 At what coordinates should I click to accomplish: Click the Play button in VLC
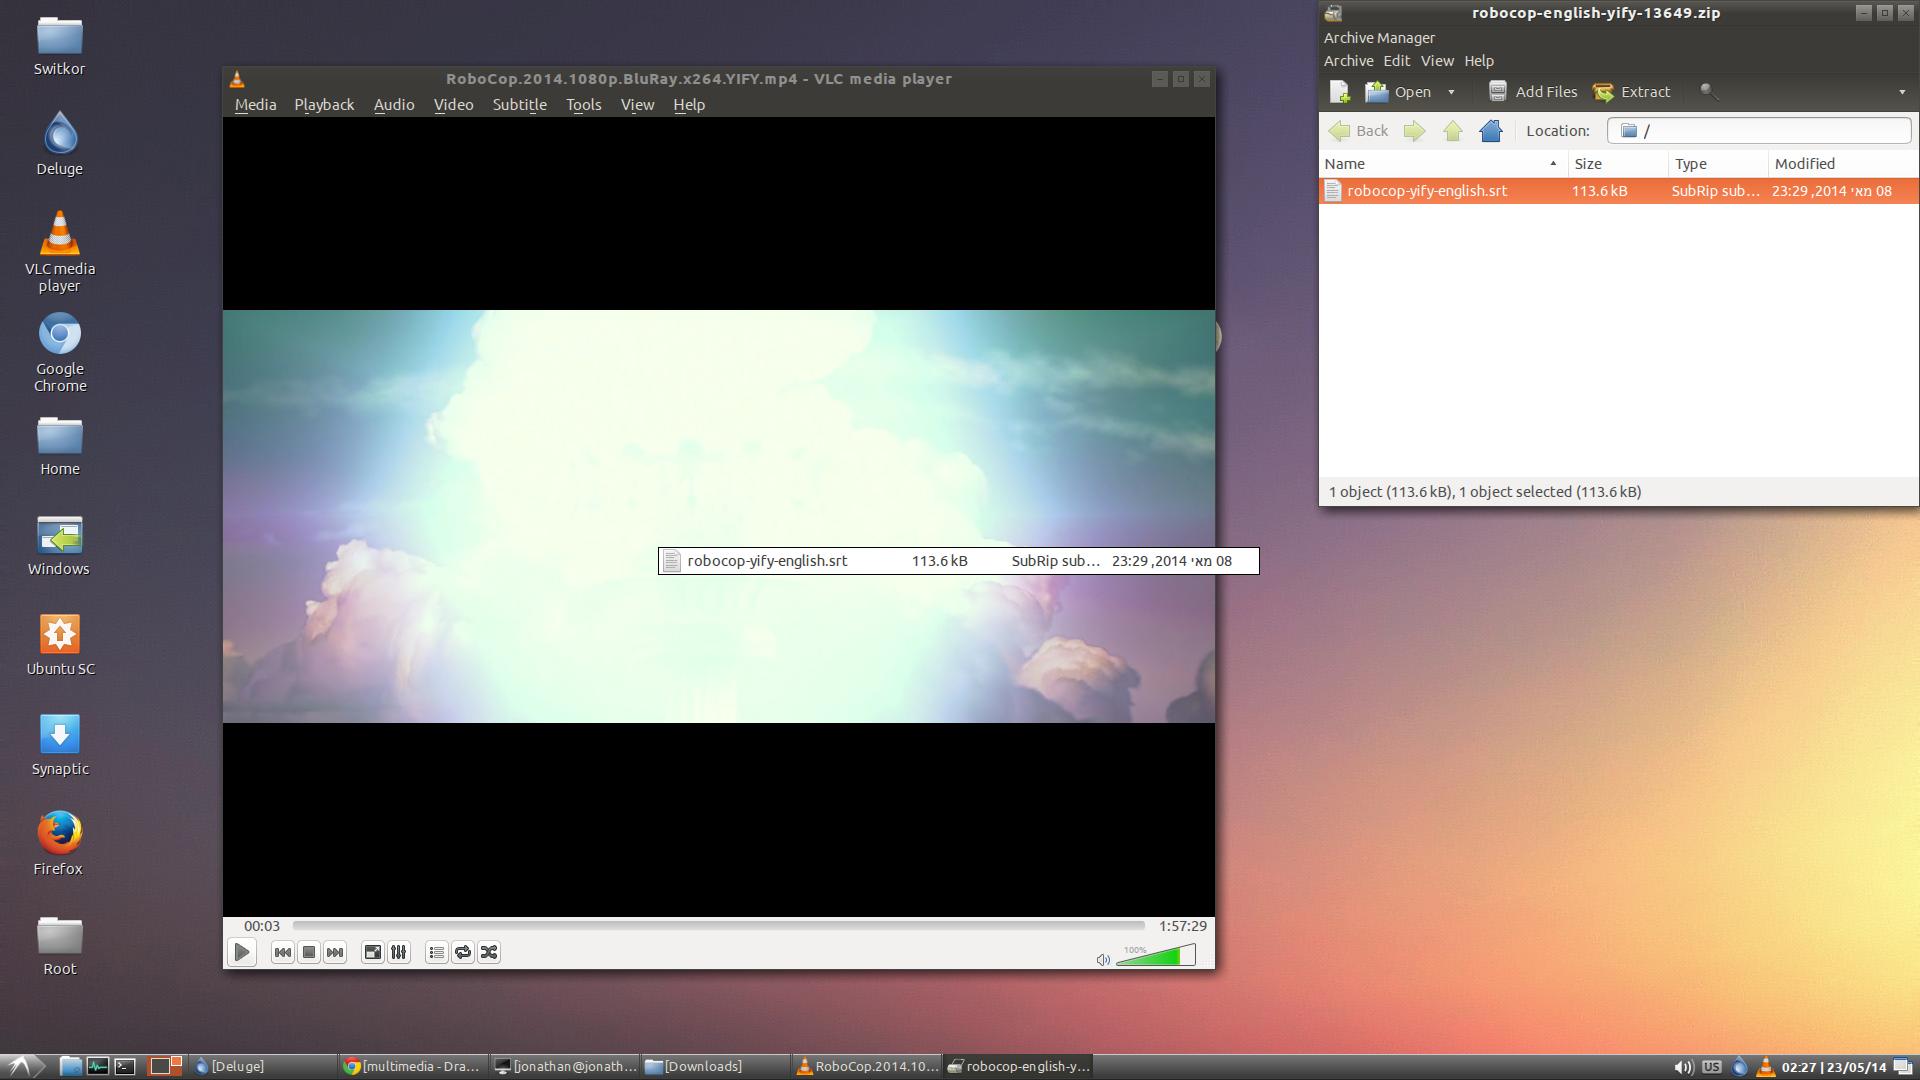click(x=242, y=952)
